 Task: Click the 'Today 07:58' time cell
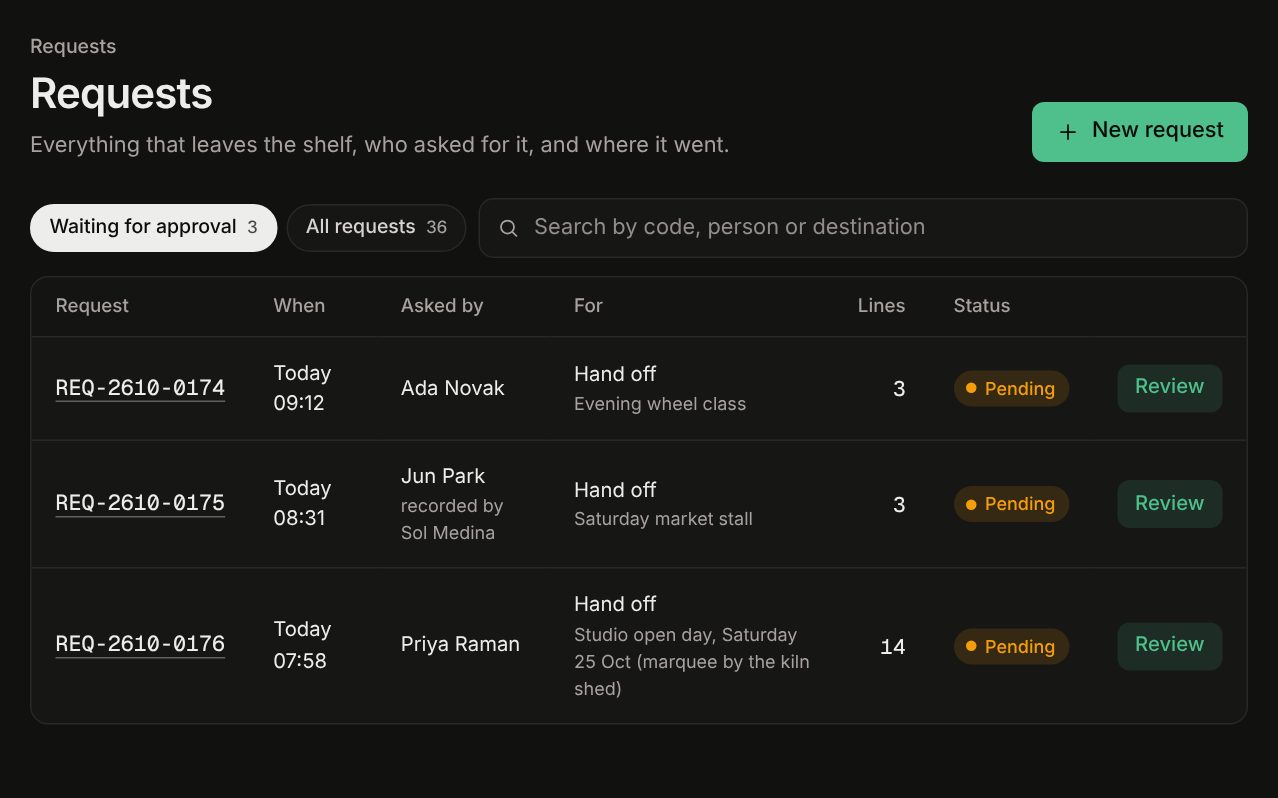click(302, 644)
